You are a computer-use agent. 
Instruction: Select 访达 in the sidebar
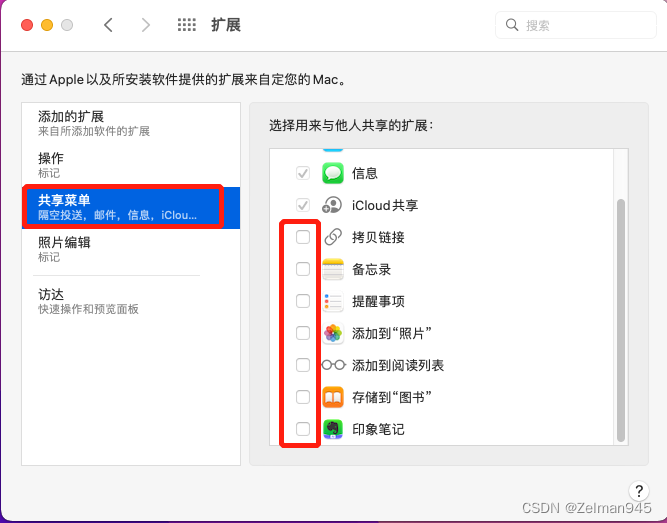tap(131, 301)
